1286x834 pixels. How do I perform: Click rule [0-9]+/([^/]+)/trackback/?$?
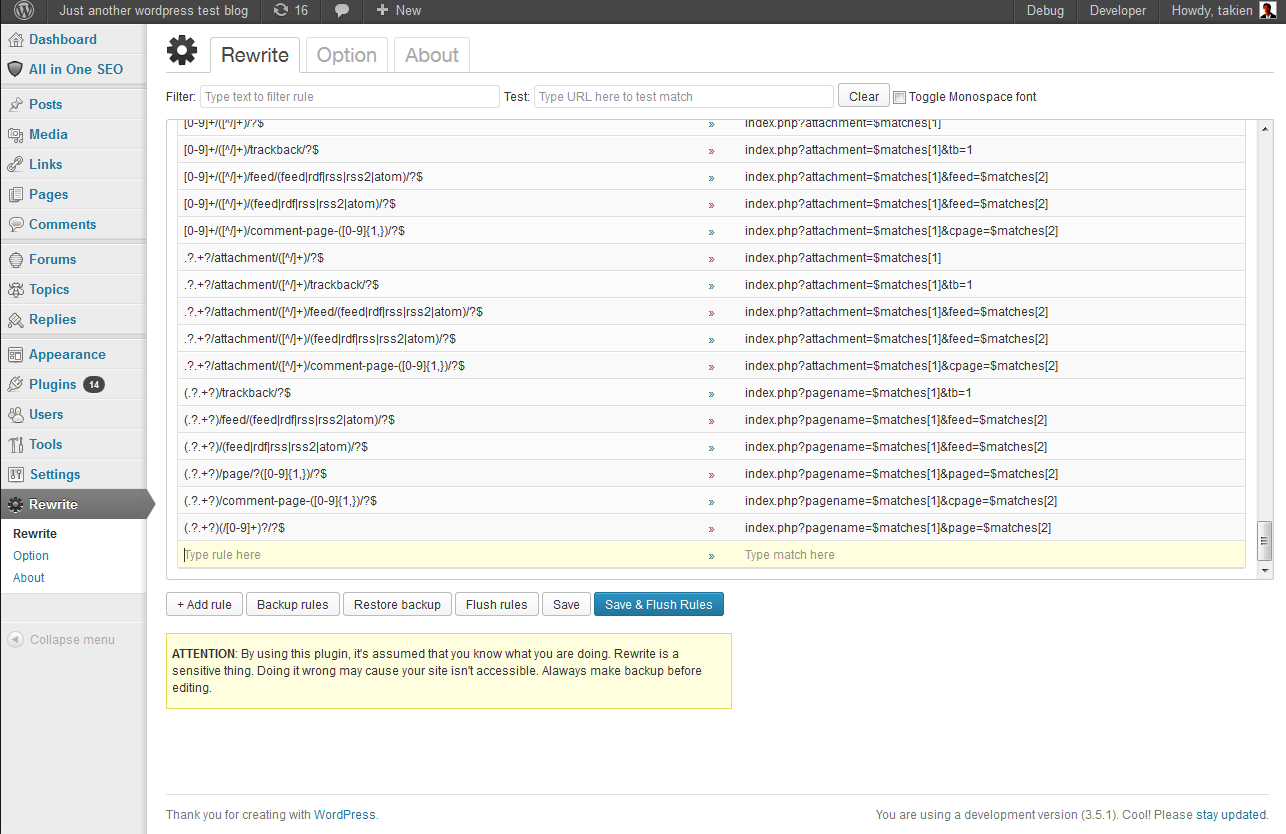[251, 150]
